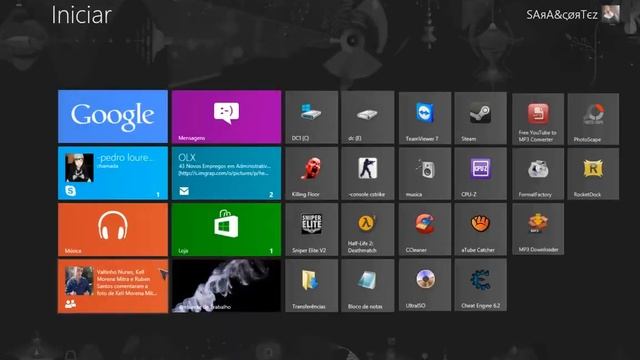
Task: Launch Cheat Engine 6.2
Action: [x=480, y=285]
